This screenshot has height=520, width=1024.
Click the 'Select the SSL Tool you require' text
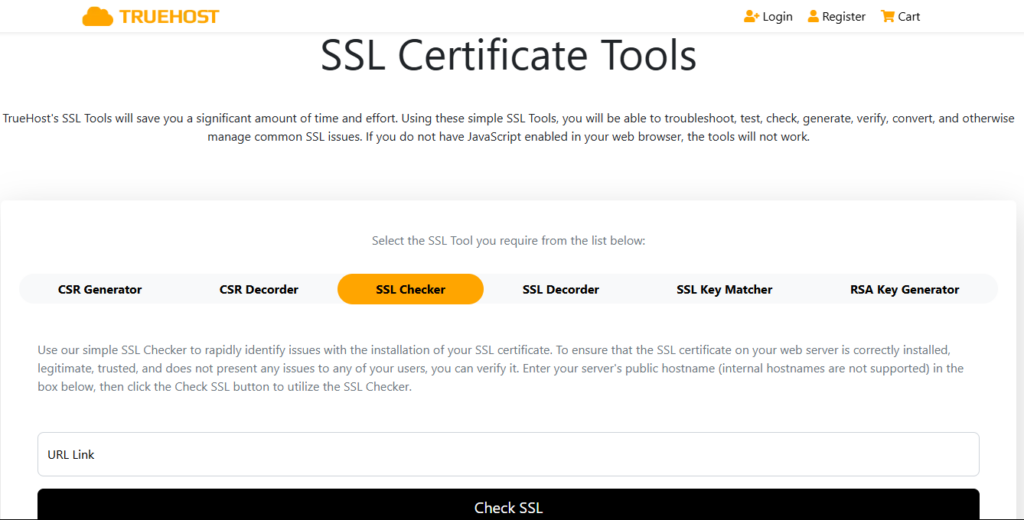[x=508, y=240]
